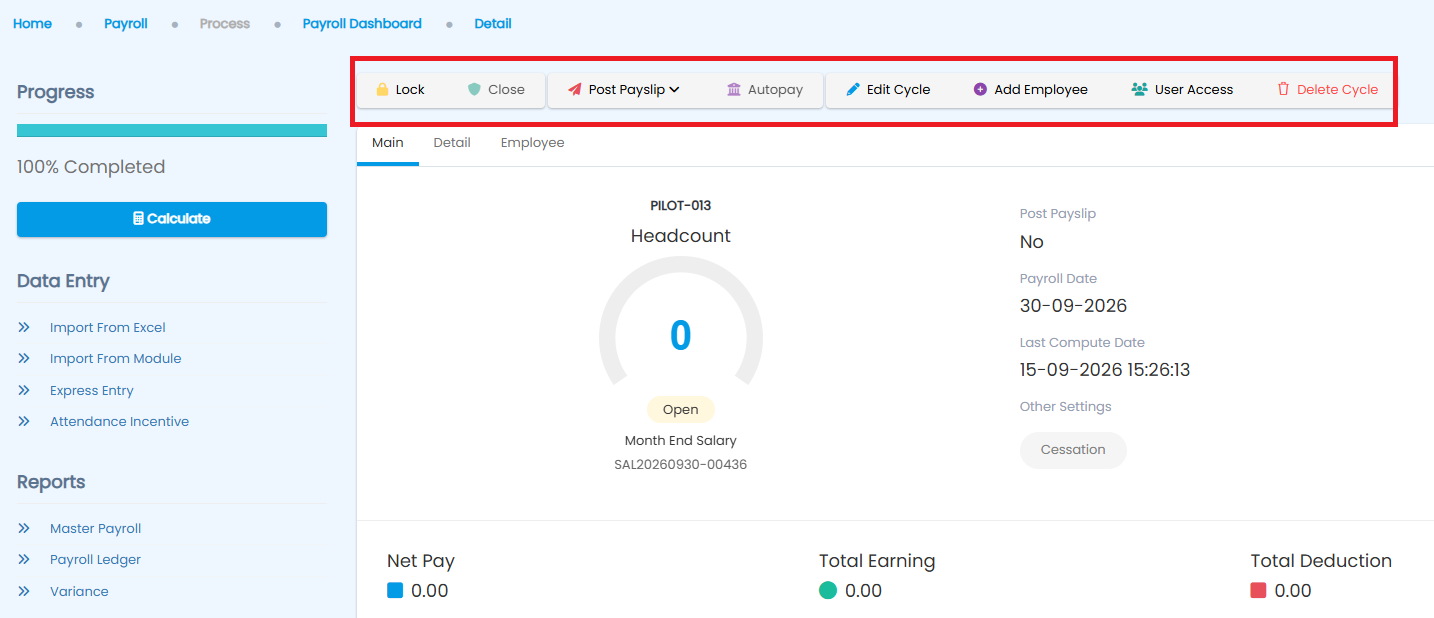Click the red Total Deduction square
The height and width of the screenshot is (618, 1434).
(1258, 590)
